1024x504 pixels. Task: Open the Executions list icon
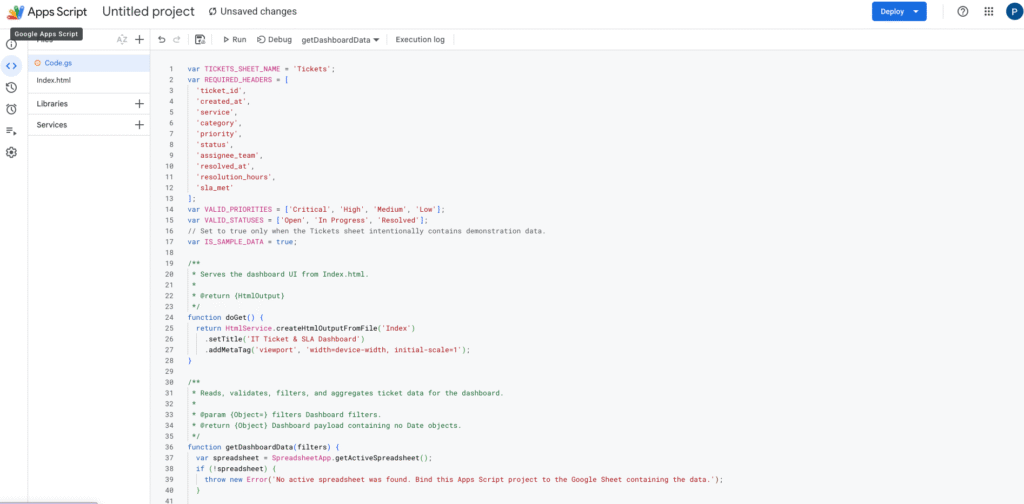(x=11, y=131)
